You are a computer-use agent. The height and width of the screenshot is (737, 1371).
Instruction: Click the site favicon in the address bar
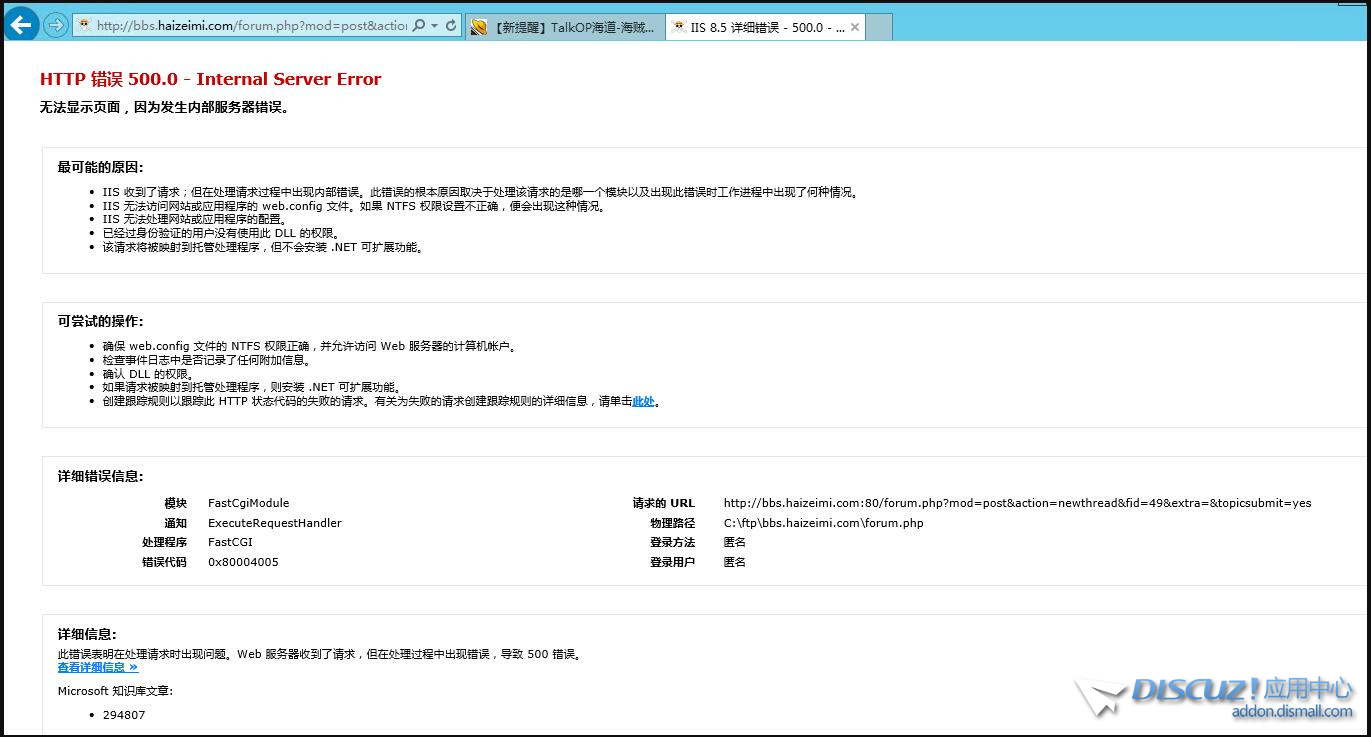[x=85, y=26]
